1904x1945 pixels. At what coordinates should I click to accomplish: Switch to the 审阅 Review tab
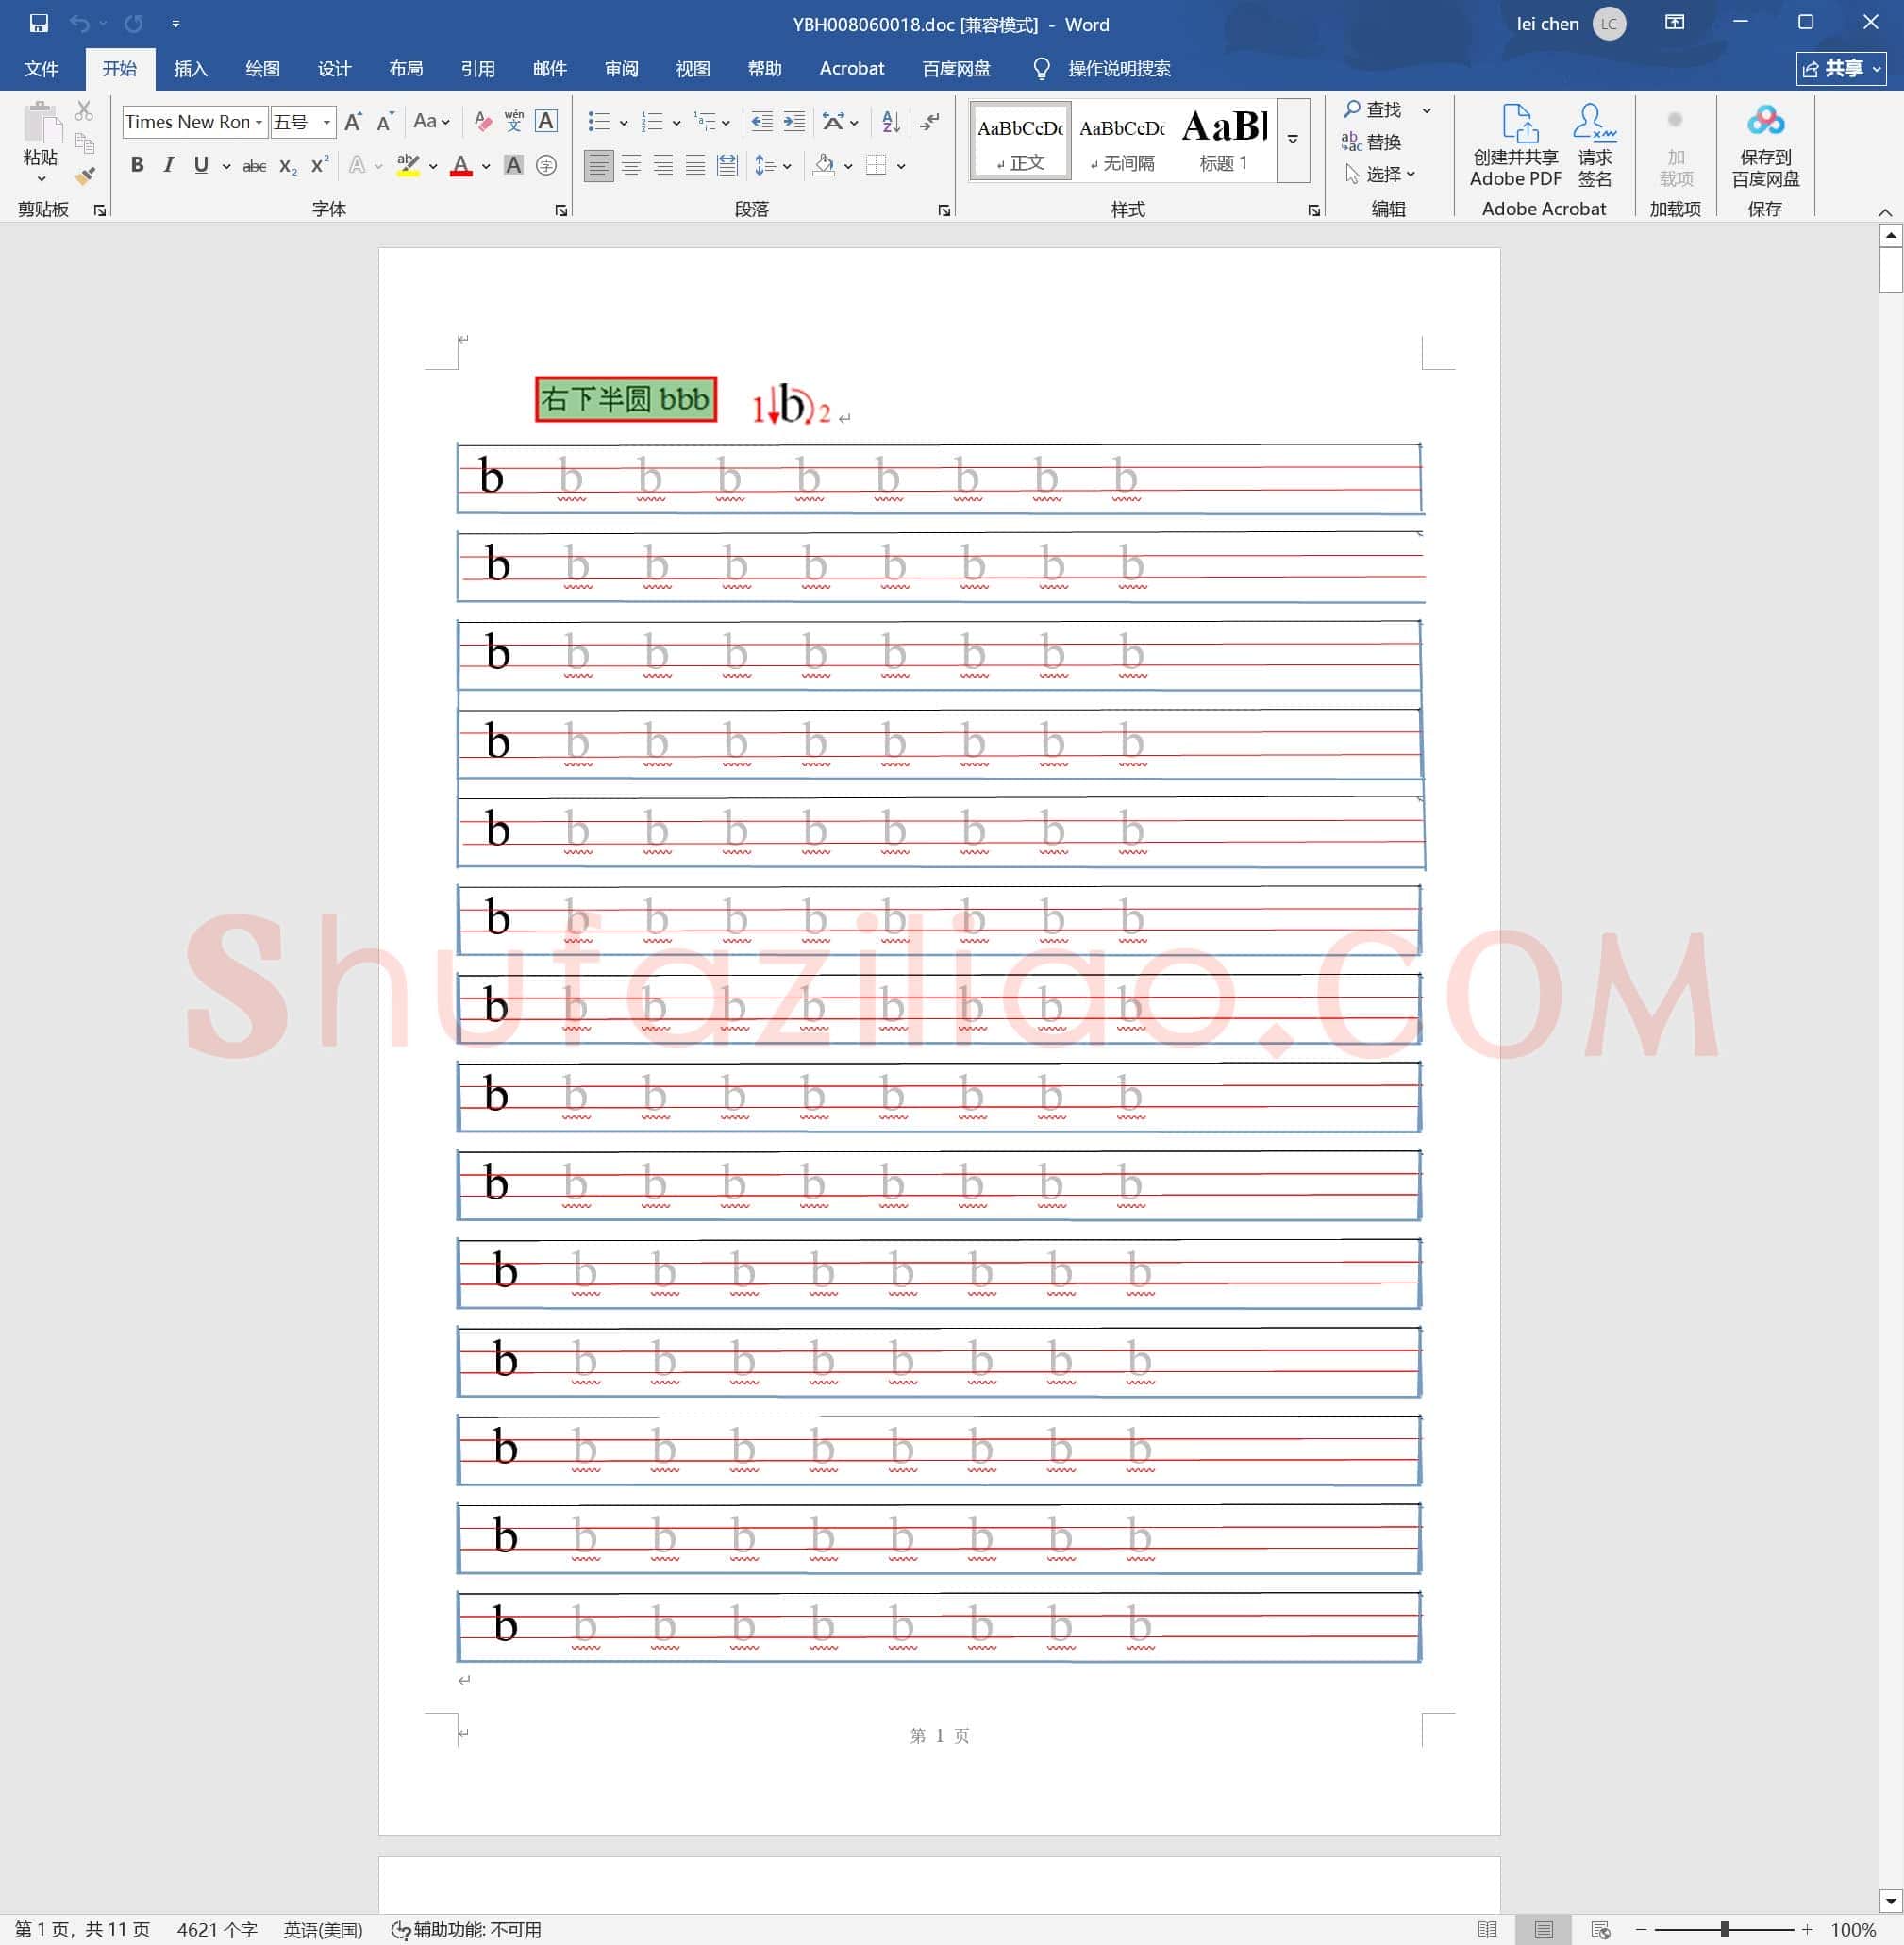pos(621,69)
